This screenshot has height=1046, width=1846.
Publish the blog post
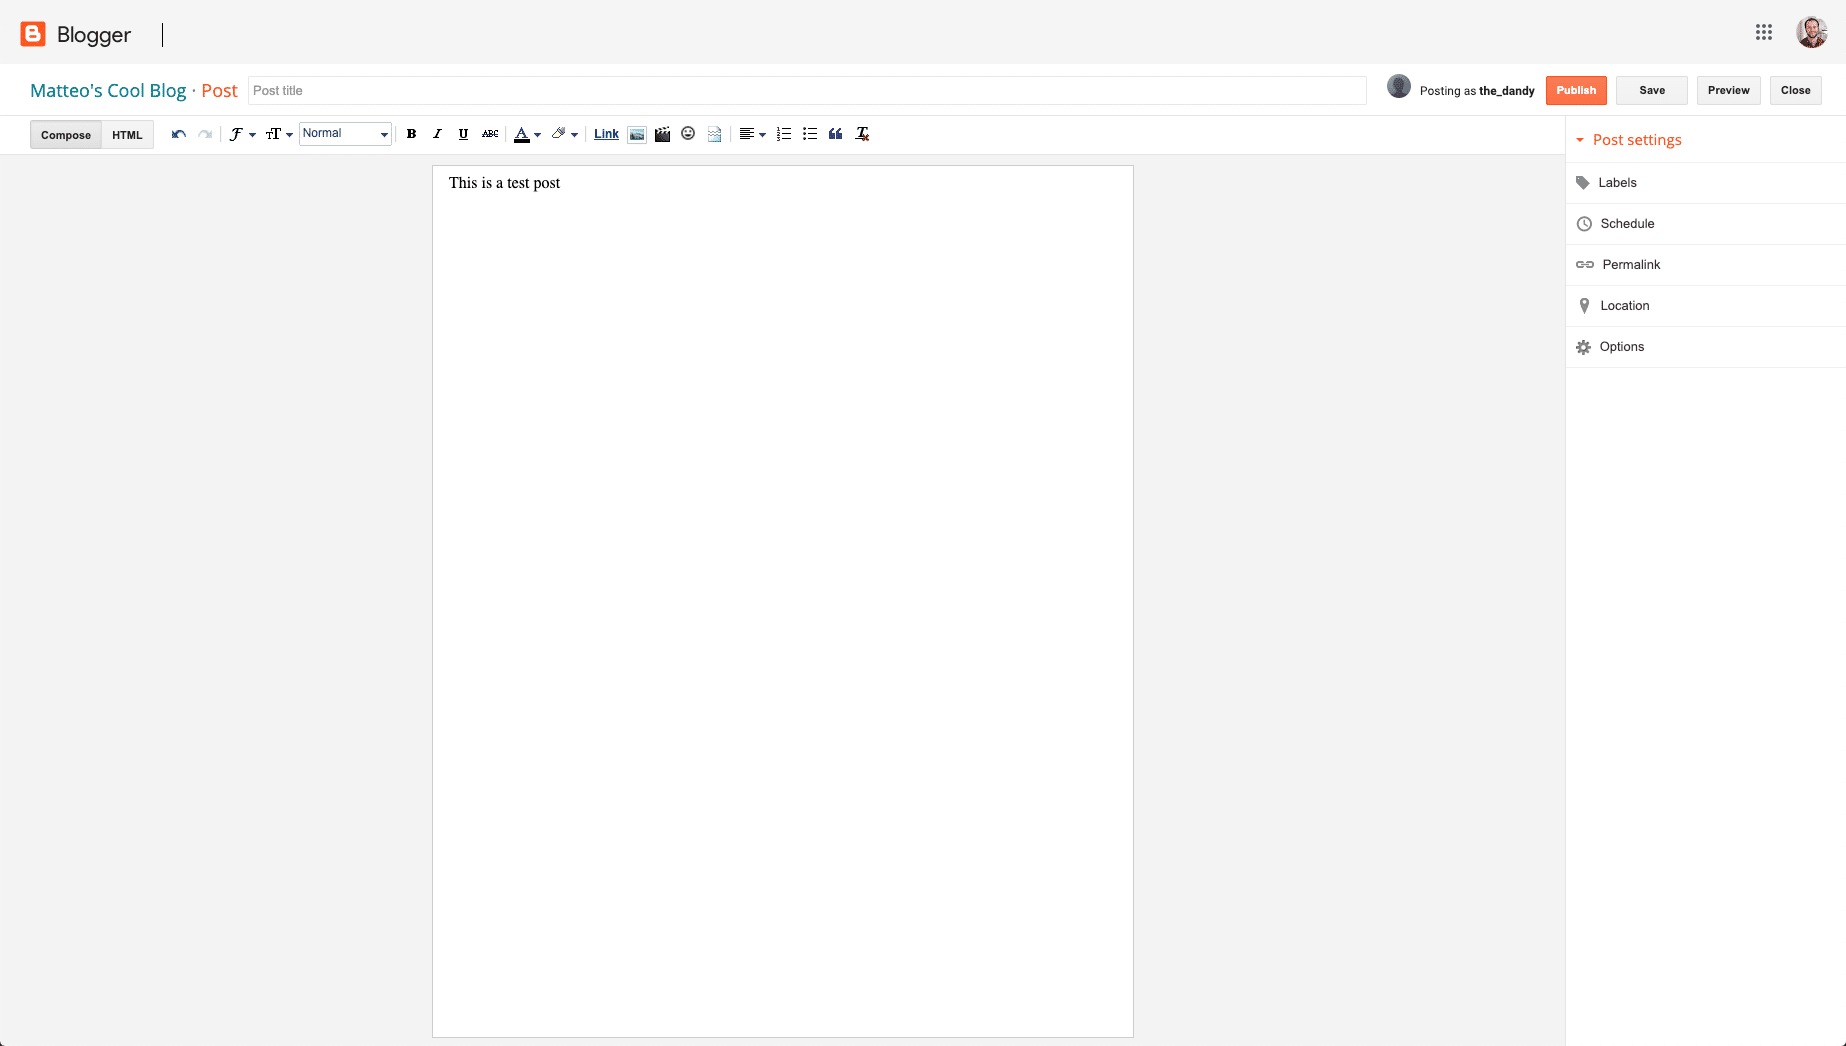click(1576, 90)
